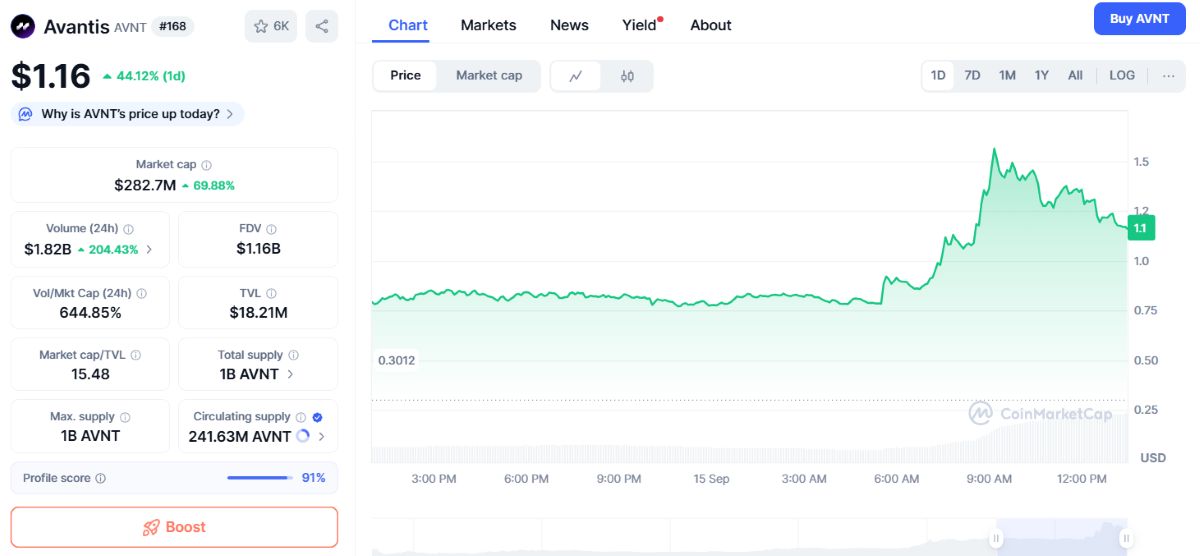This screenshot has width=1200, height=556.
Task: Expand the Why is AVNT's price up chevron
Action: pos(230,114)
